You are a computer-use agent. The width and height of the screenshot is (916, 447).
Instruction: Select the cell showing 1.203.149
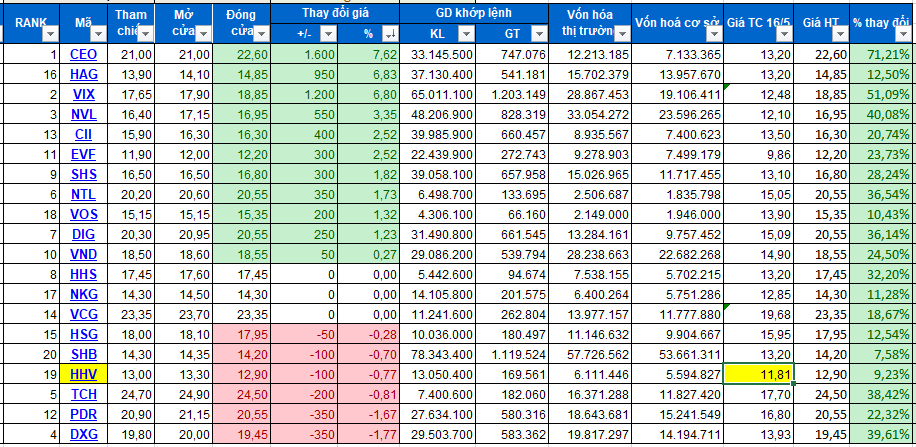pos(511,95)
